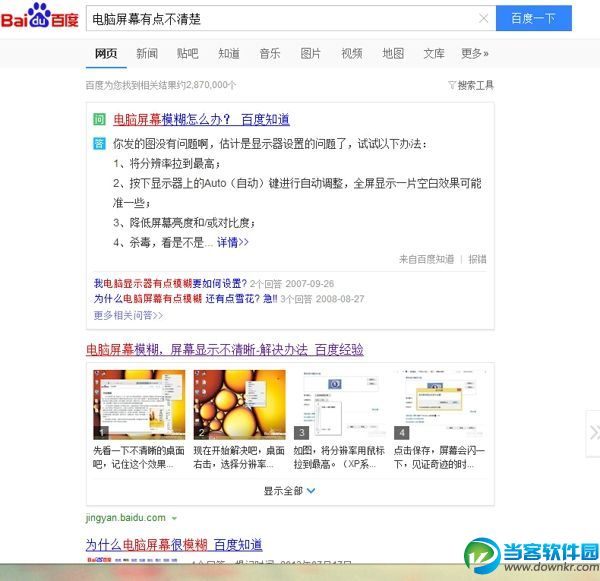Viewport: 600px width, 581px height.
Task: Expand the 更多» menu
Action: click(x=475, y=54)
